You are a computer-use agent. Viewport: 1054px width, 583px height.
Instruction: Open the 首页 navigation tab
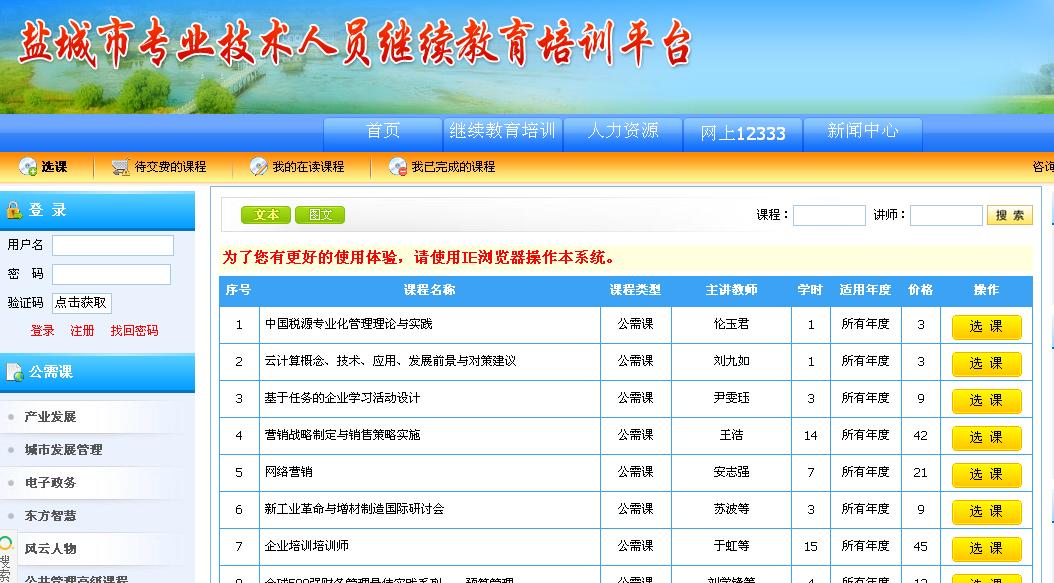383,132
